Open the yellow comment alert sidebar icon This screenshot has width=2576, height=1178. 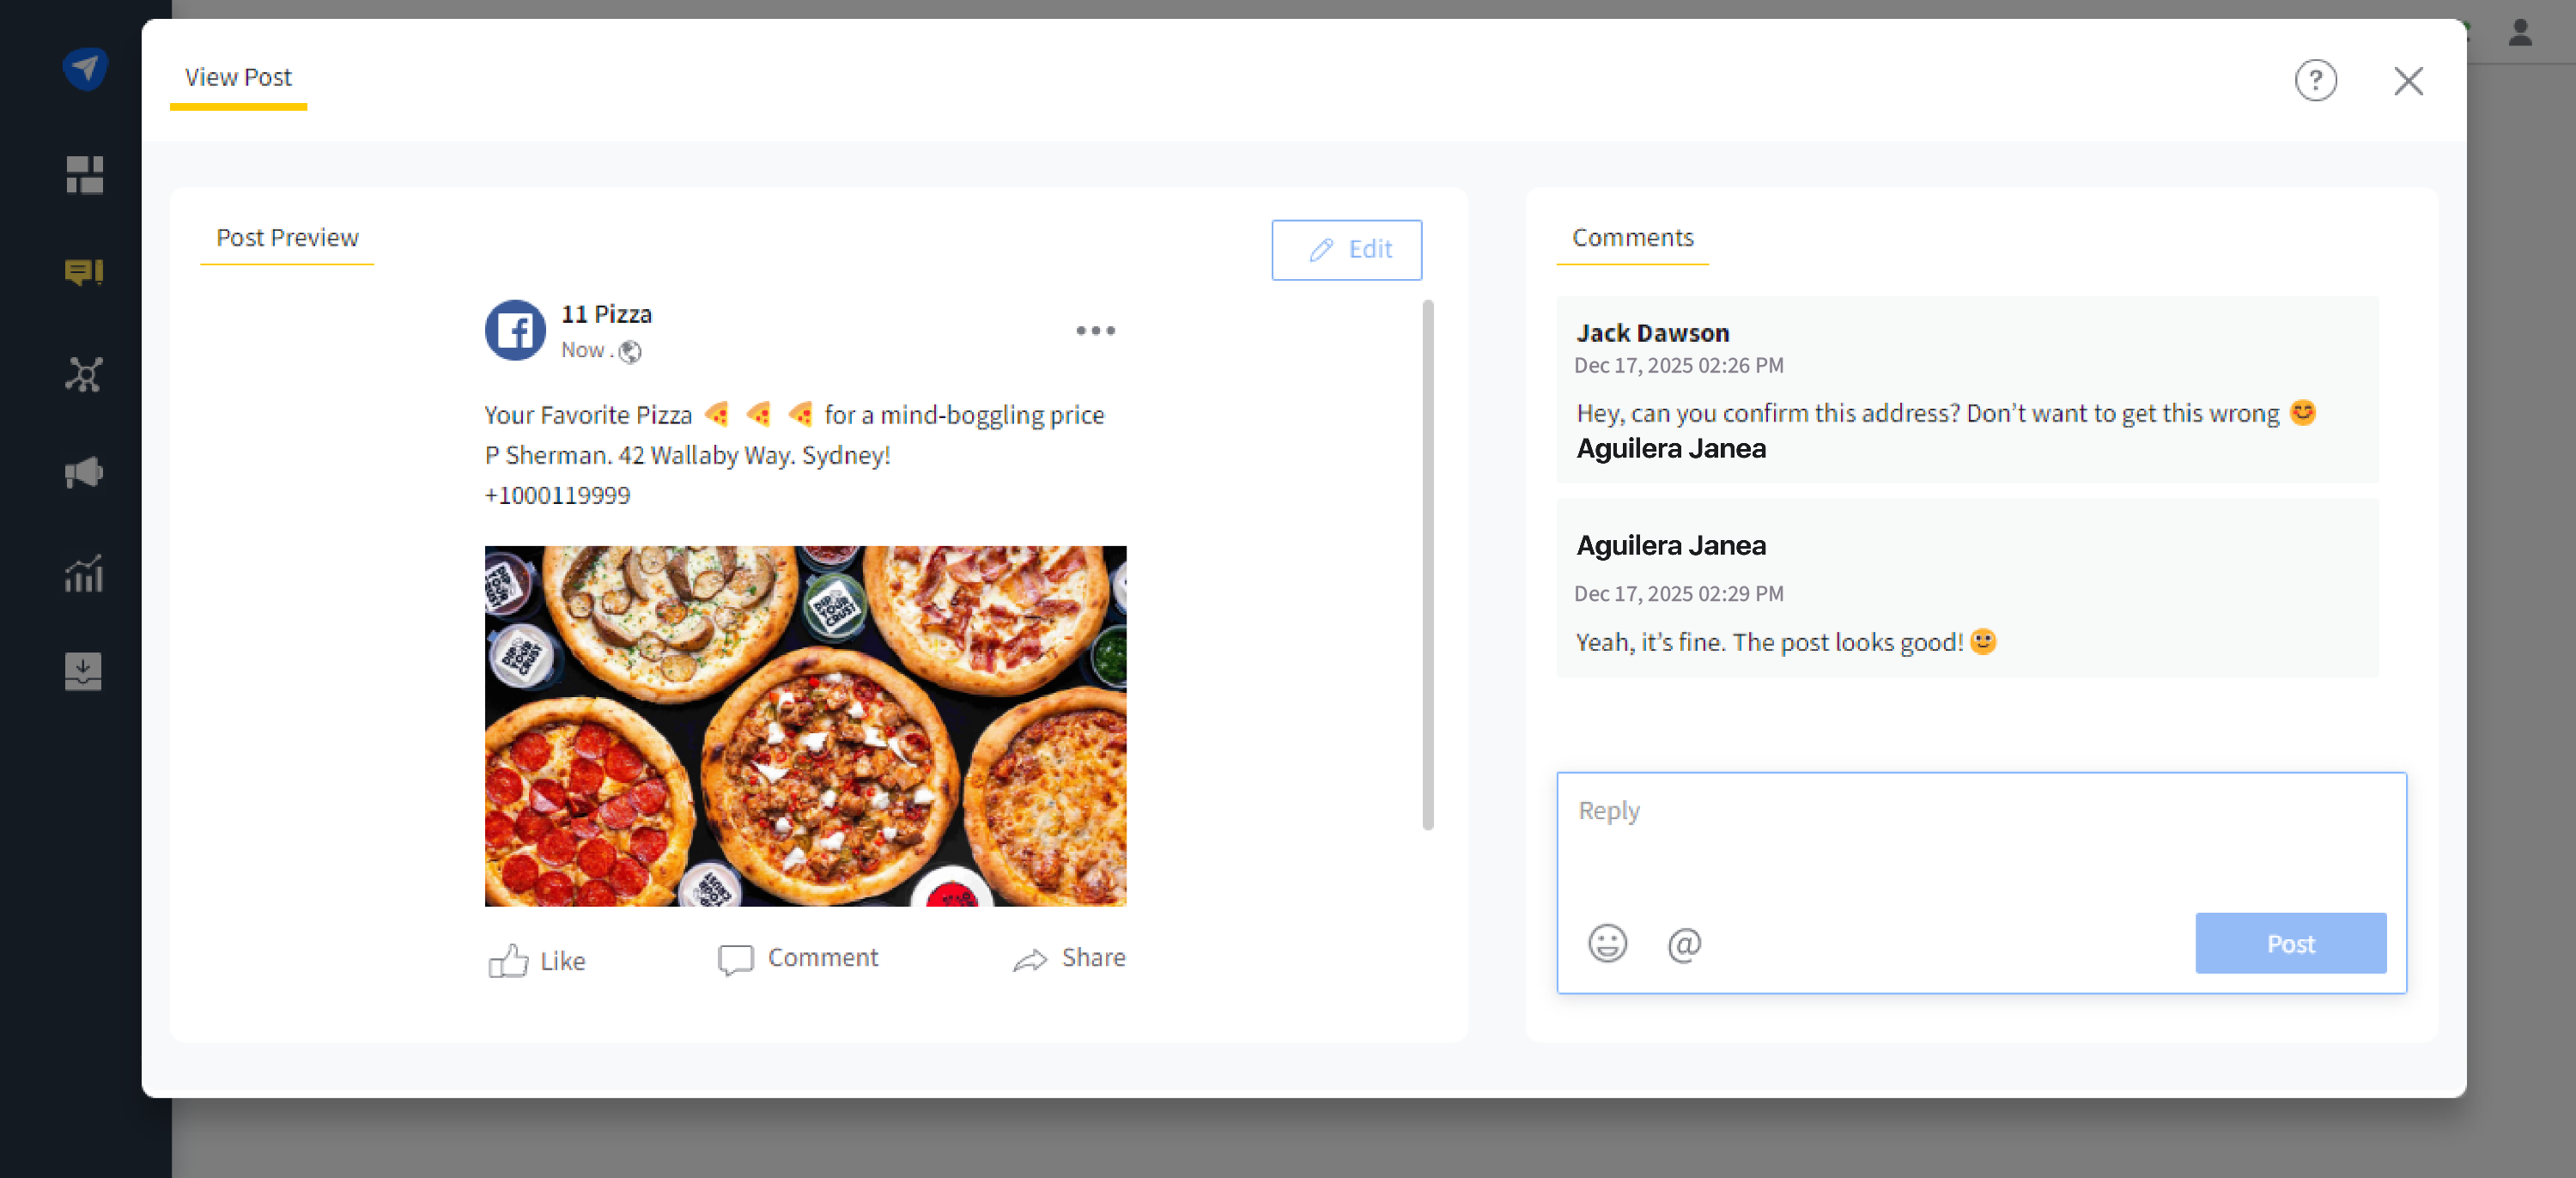84,272
